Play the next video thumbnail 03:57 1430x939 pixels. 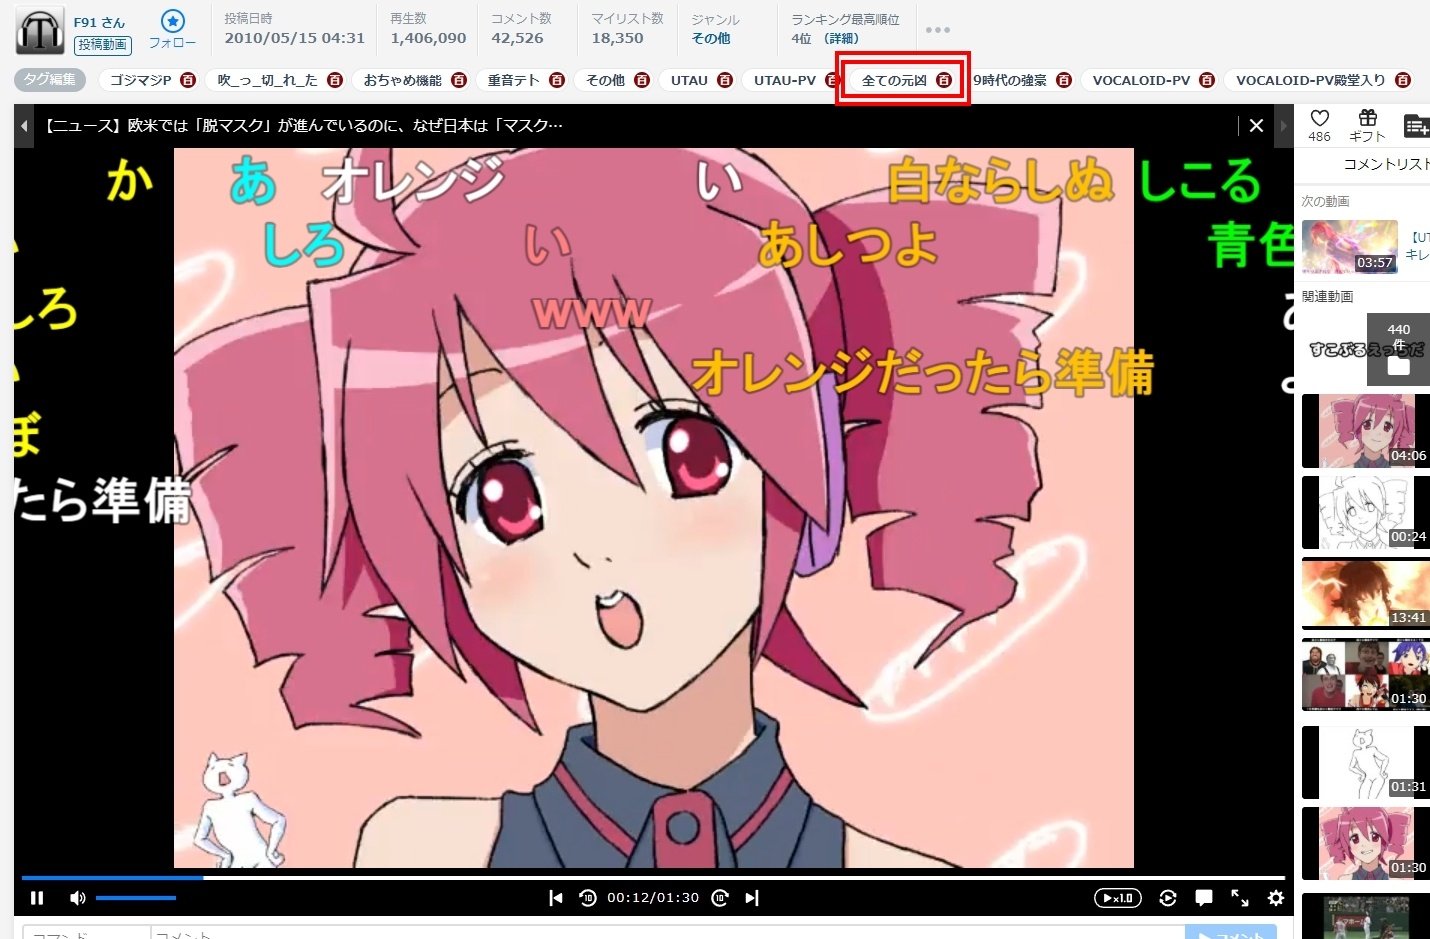click(x=1350, y=247)
